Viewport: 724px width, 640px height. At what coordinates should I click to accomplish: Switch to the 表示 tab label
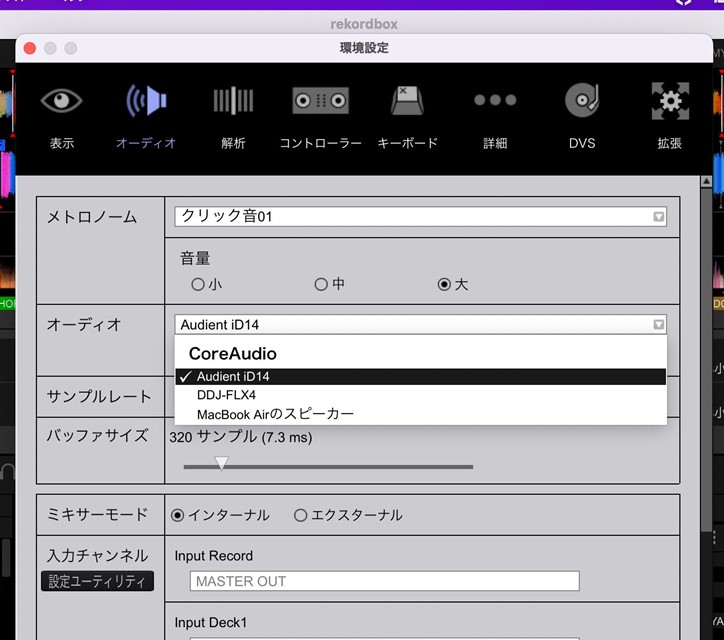(x=62, y=143)
